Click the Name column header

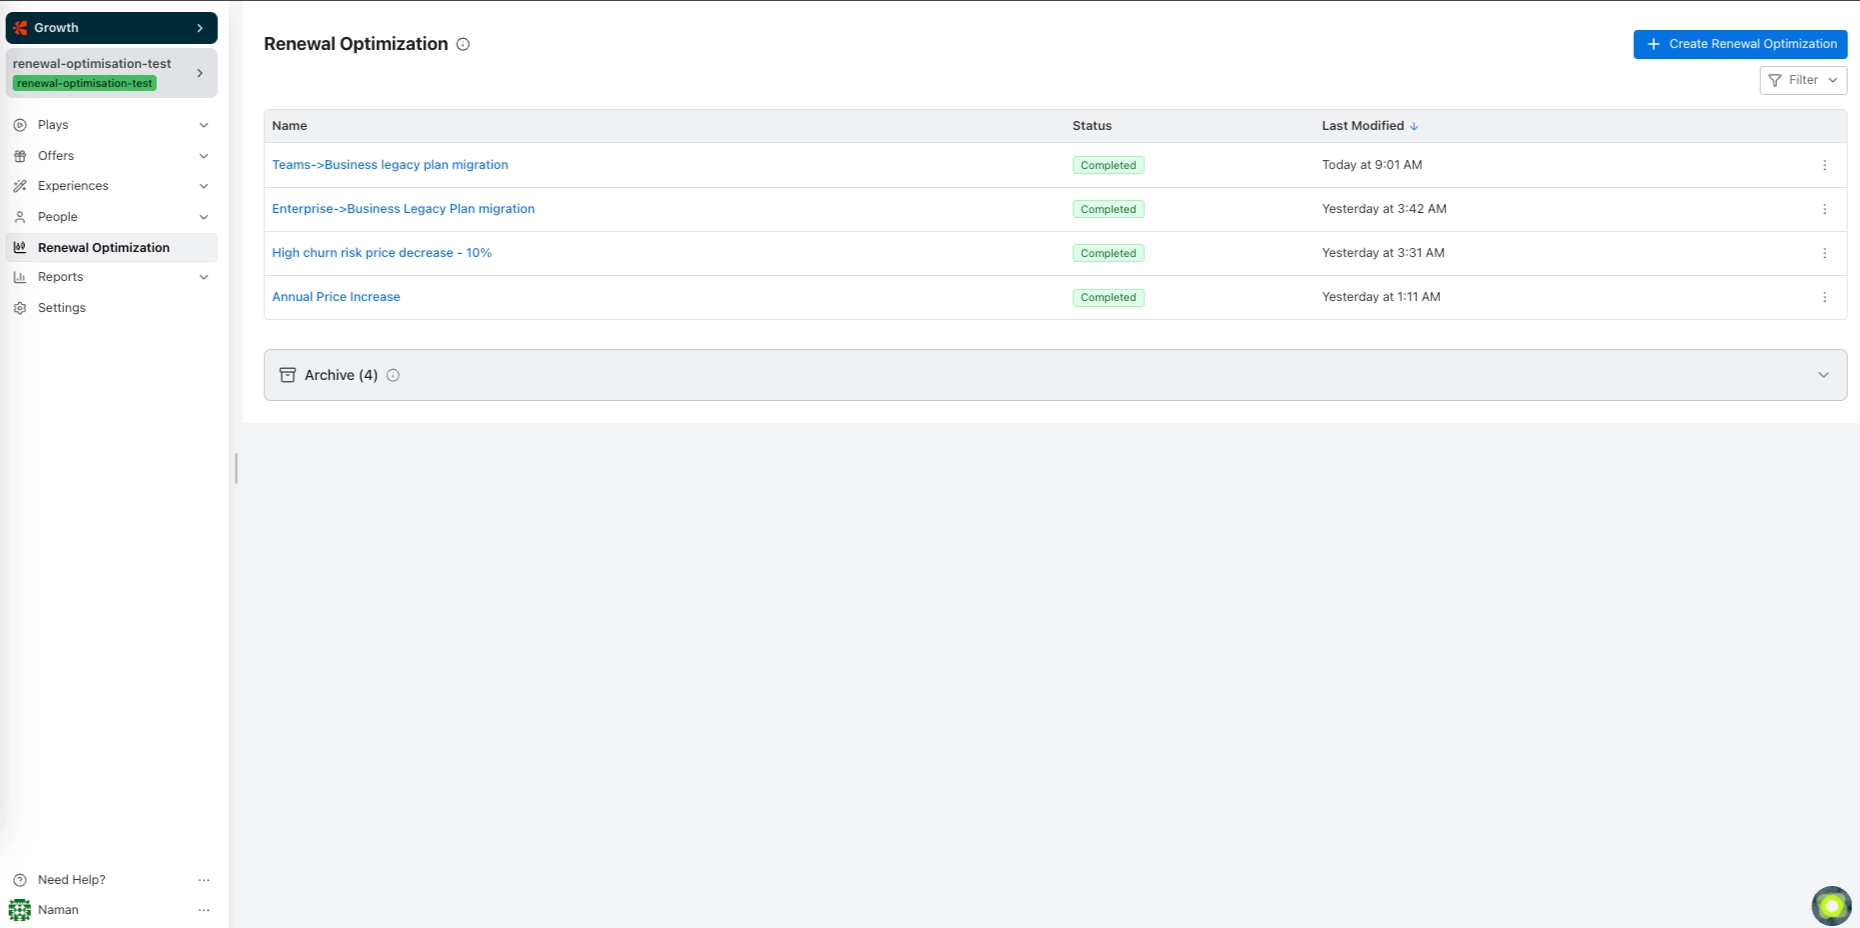[x=289, y=126]
